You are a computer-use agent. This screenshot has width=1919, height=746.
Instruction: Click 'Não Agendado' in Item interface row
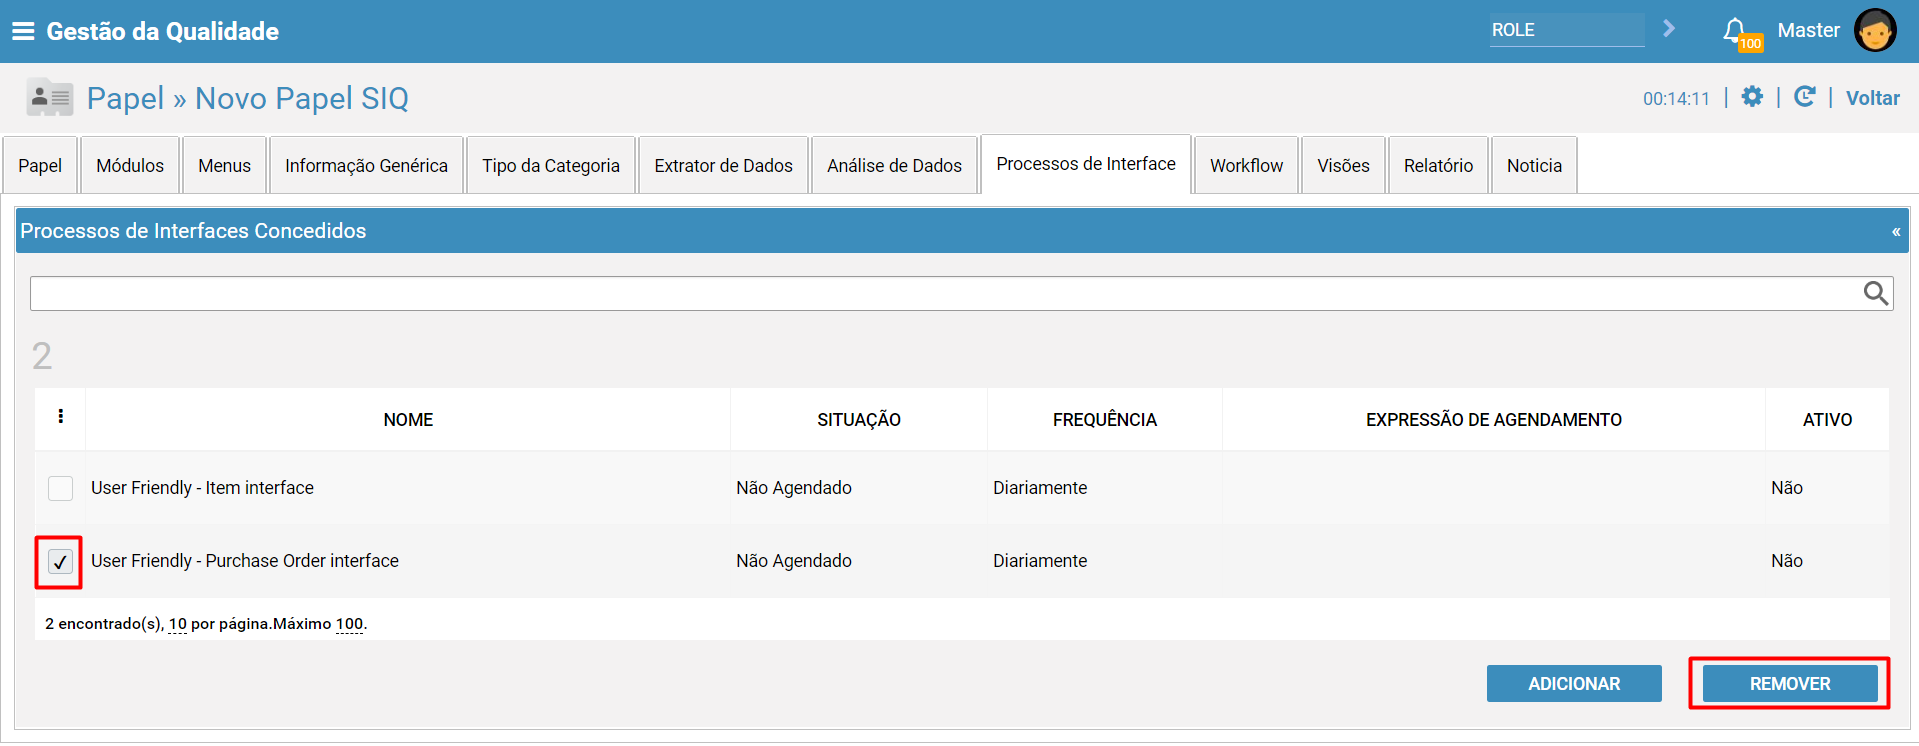(794, 488)
